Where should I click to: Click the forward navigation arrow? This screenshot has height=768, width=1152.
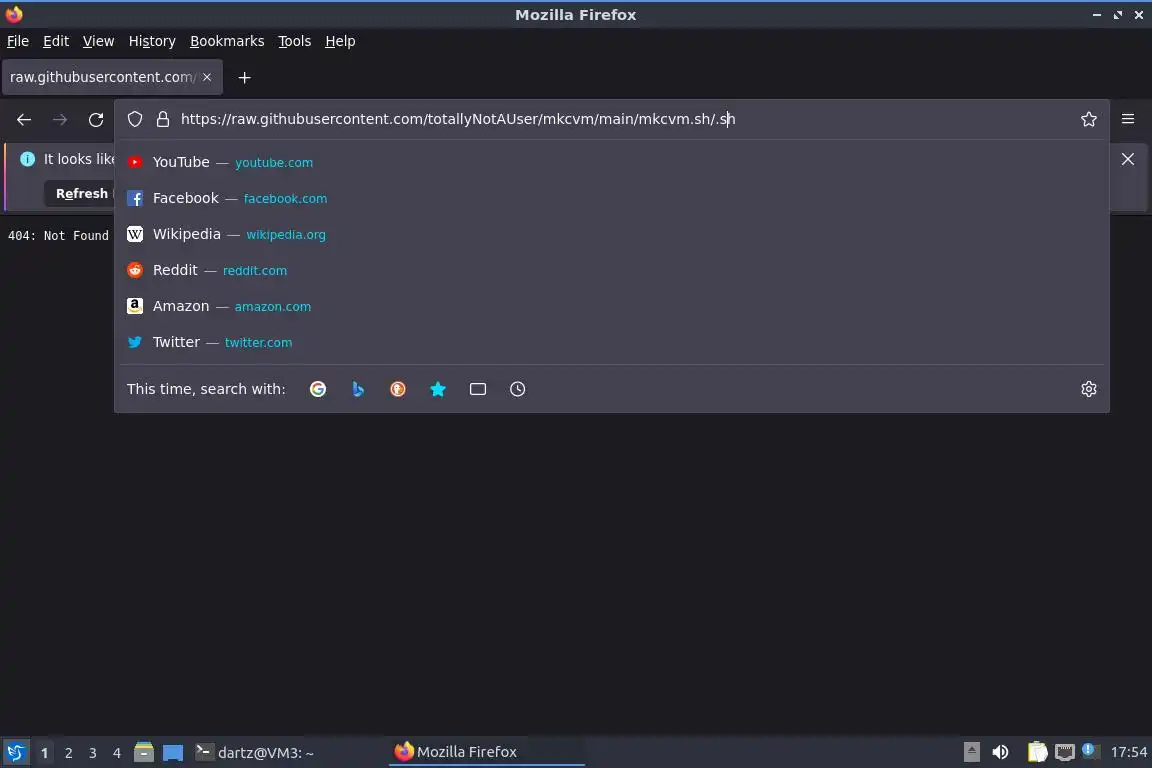pyautogui.click(x=60, y=120)
